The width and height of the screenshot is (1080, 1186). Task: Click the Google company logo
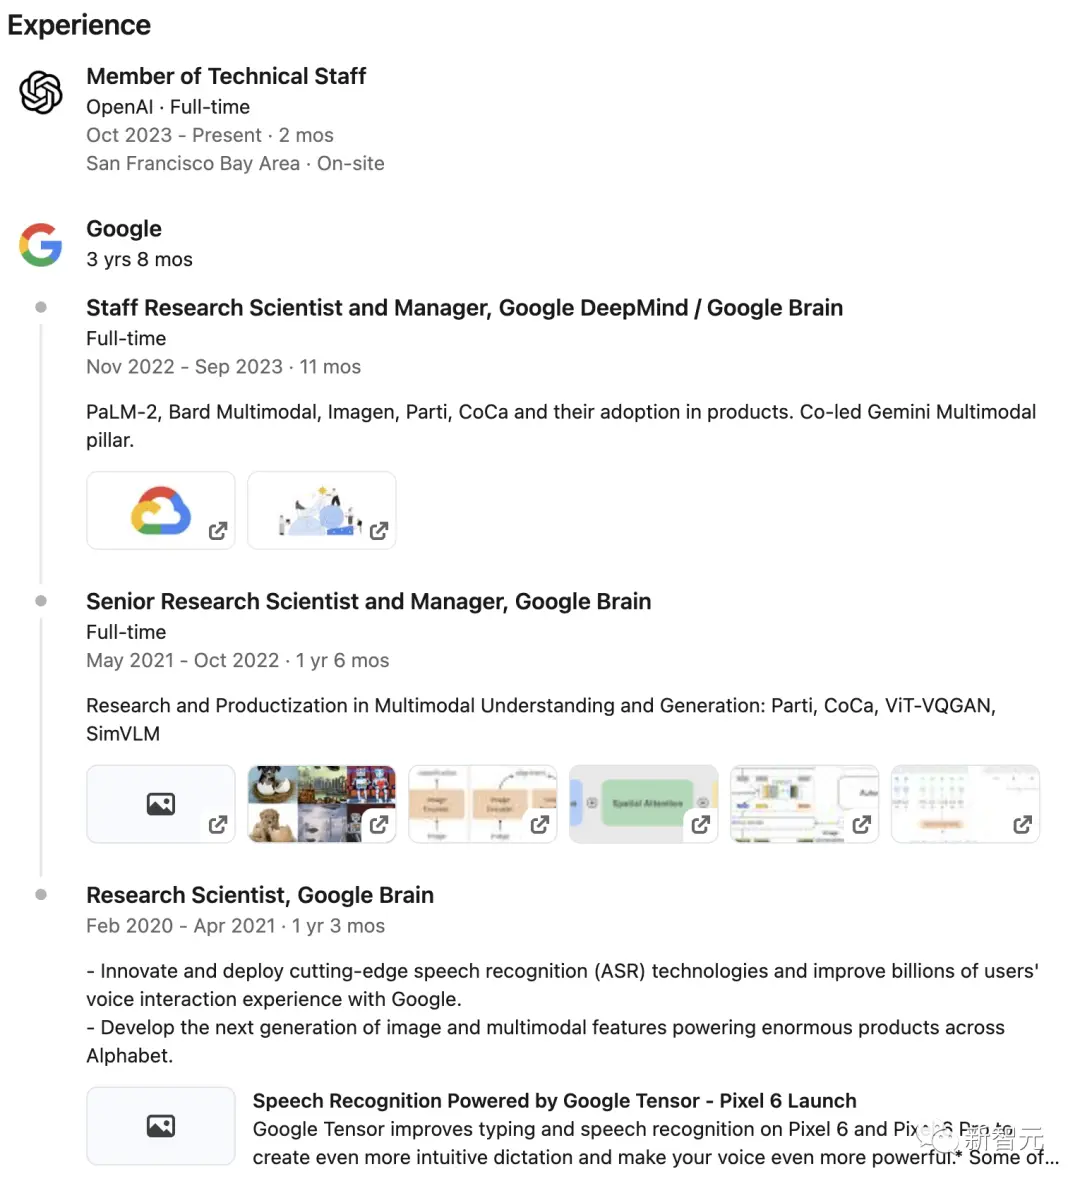(41, 244)
